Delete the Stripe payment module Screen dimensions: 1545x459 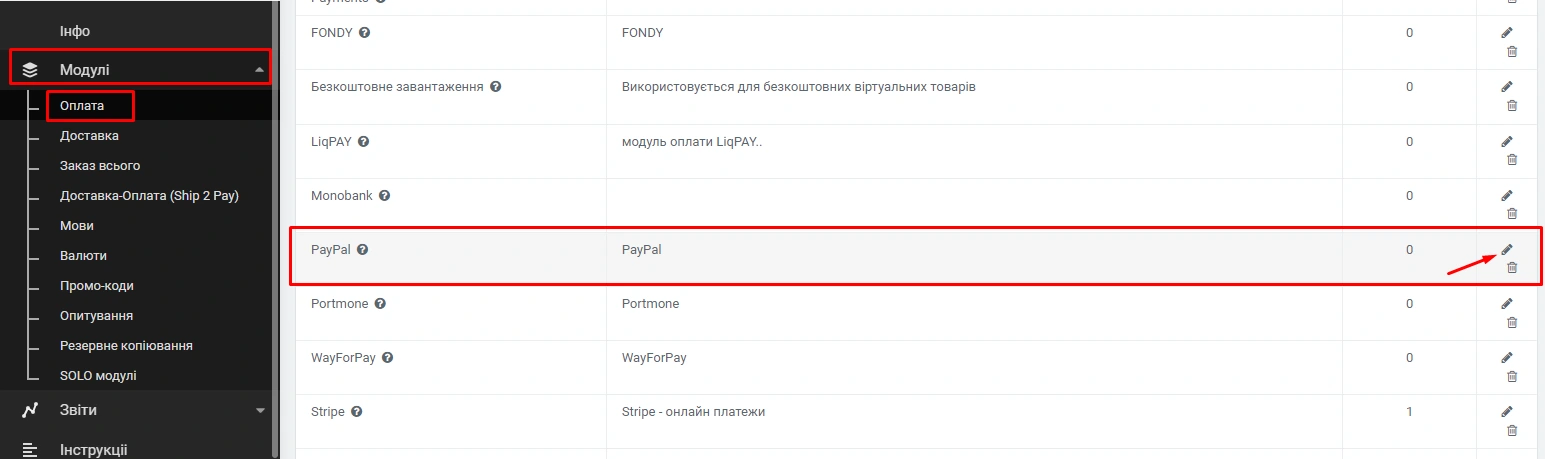click(x=1511, y=430)
